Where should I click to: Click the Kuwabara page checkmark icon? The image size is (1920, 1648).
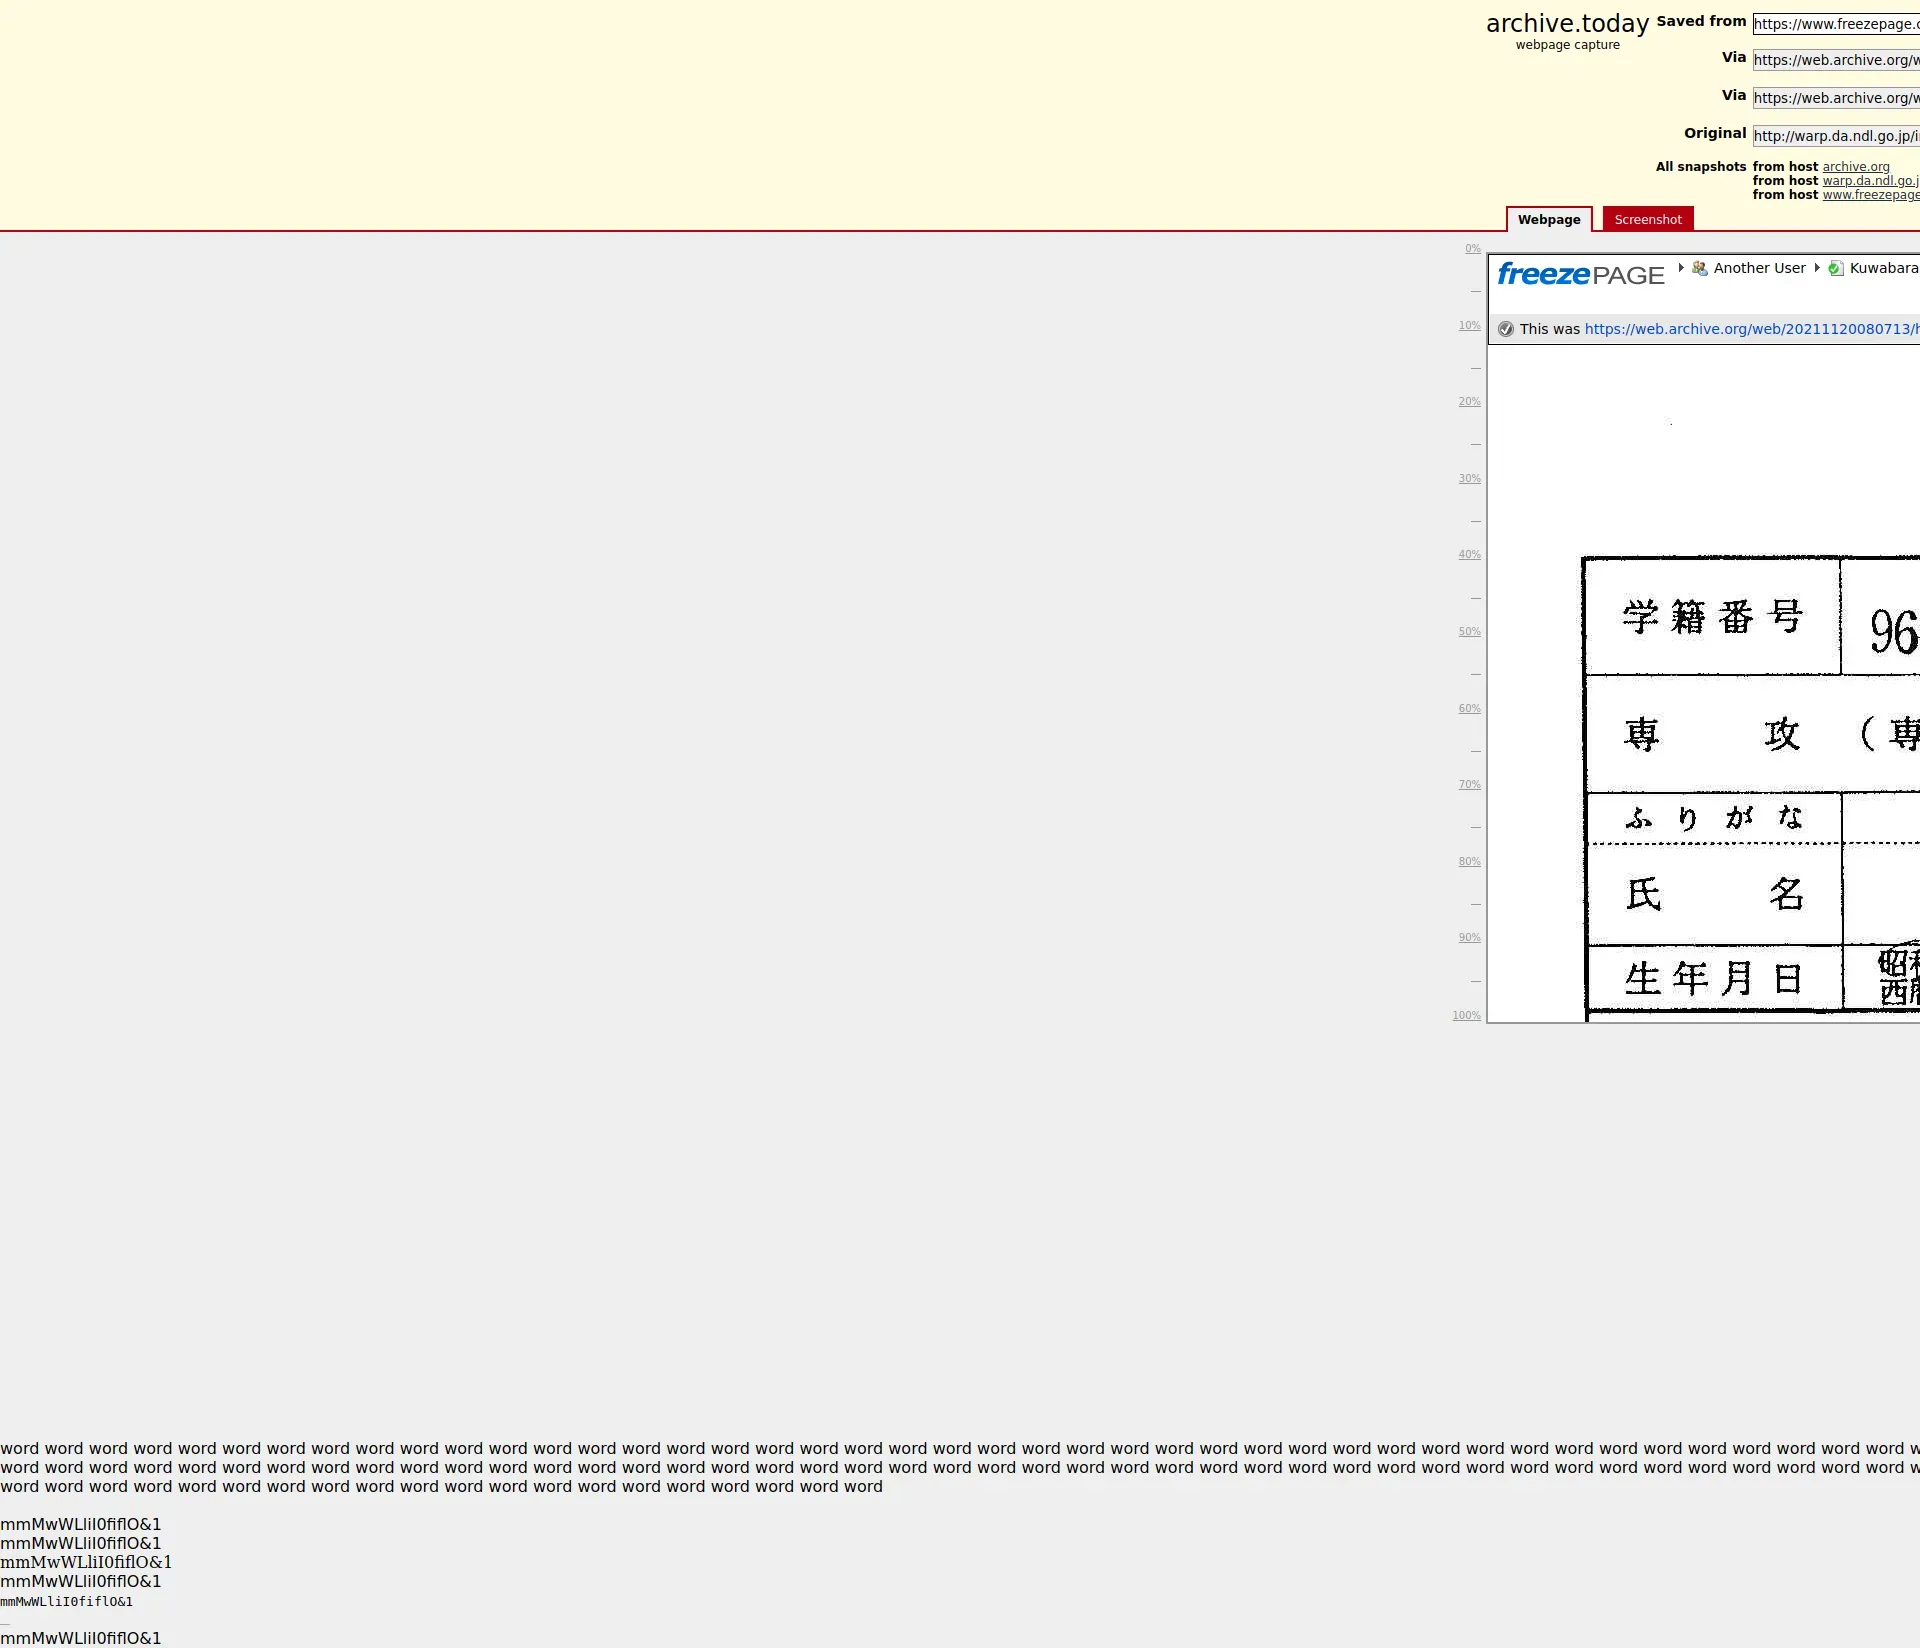click(x=1835, y=268)
